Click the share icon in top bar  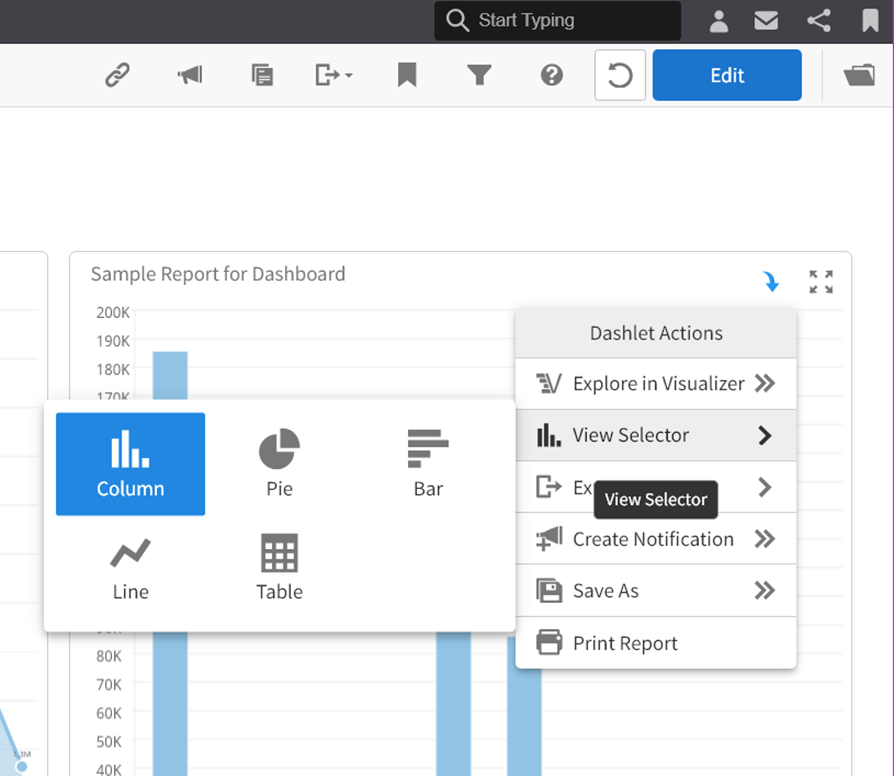(818, 21)
